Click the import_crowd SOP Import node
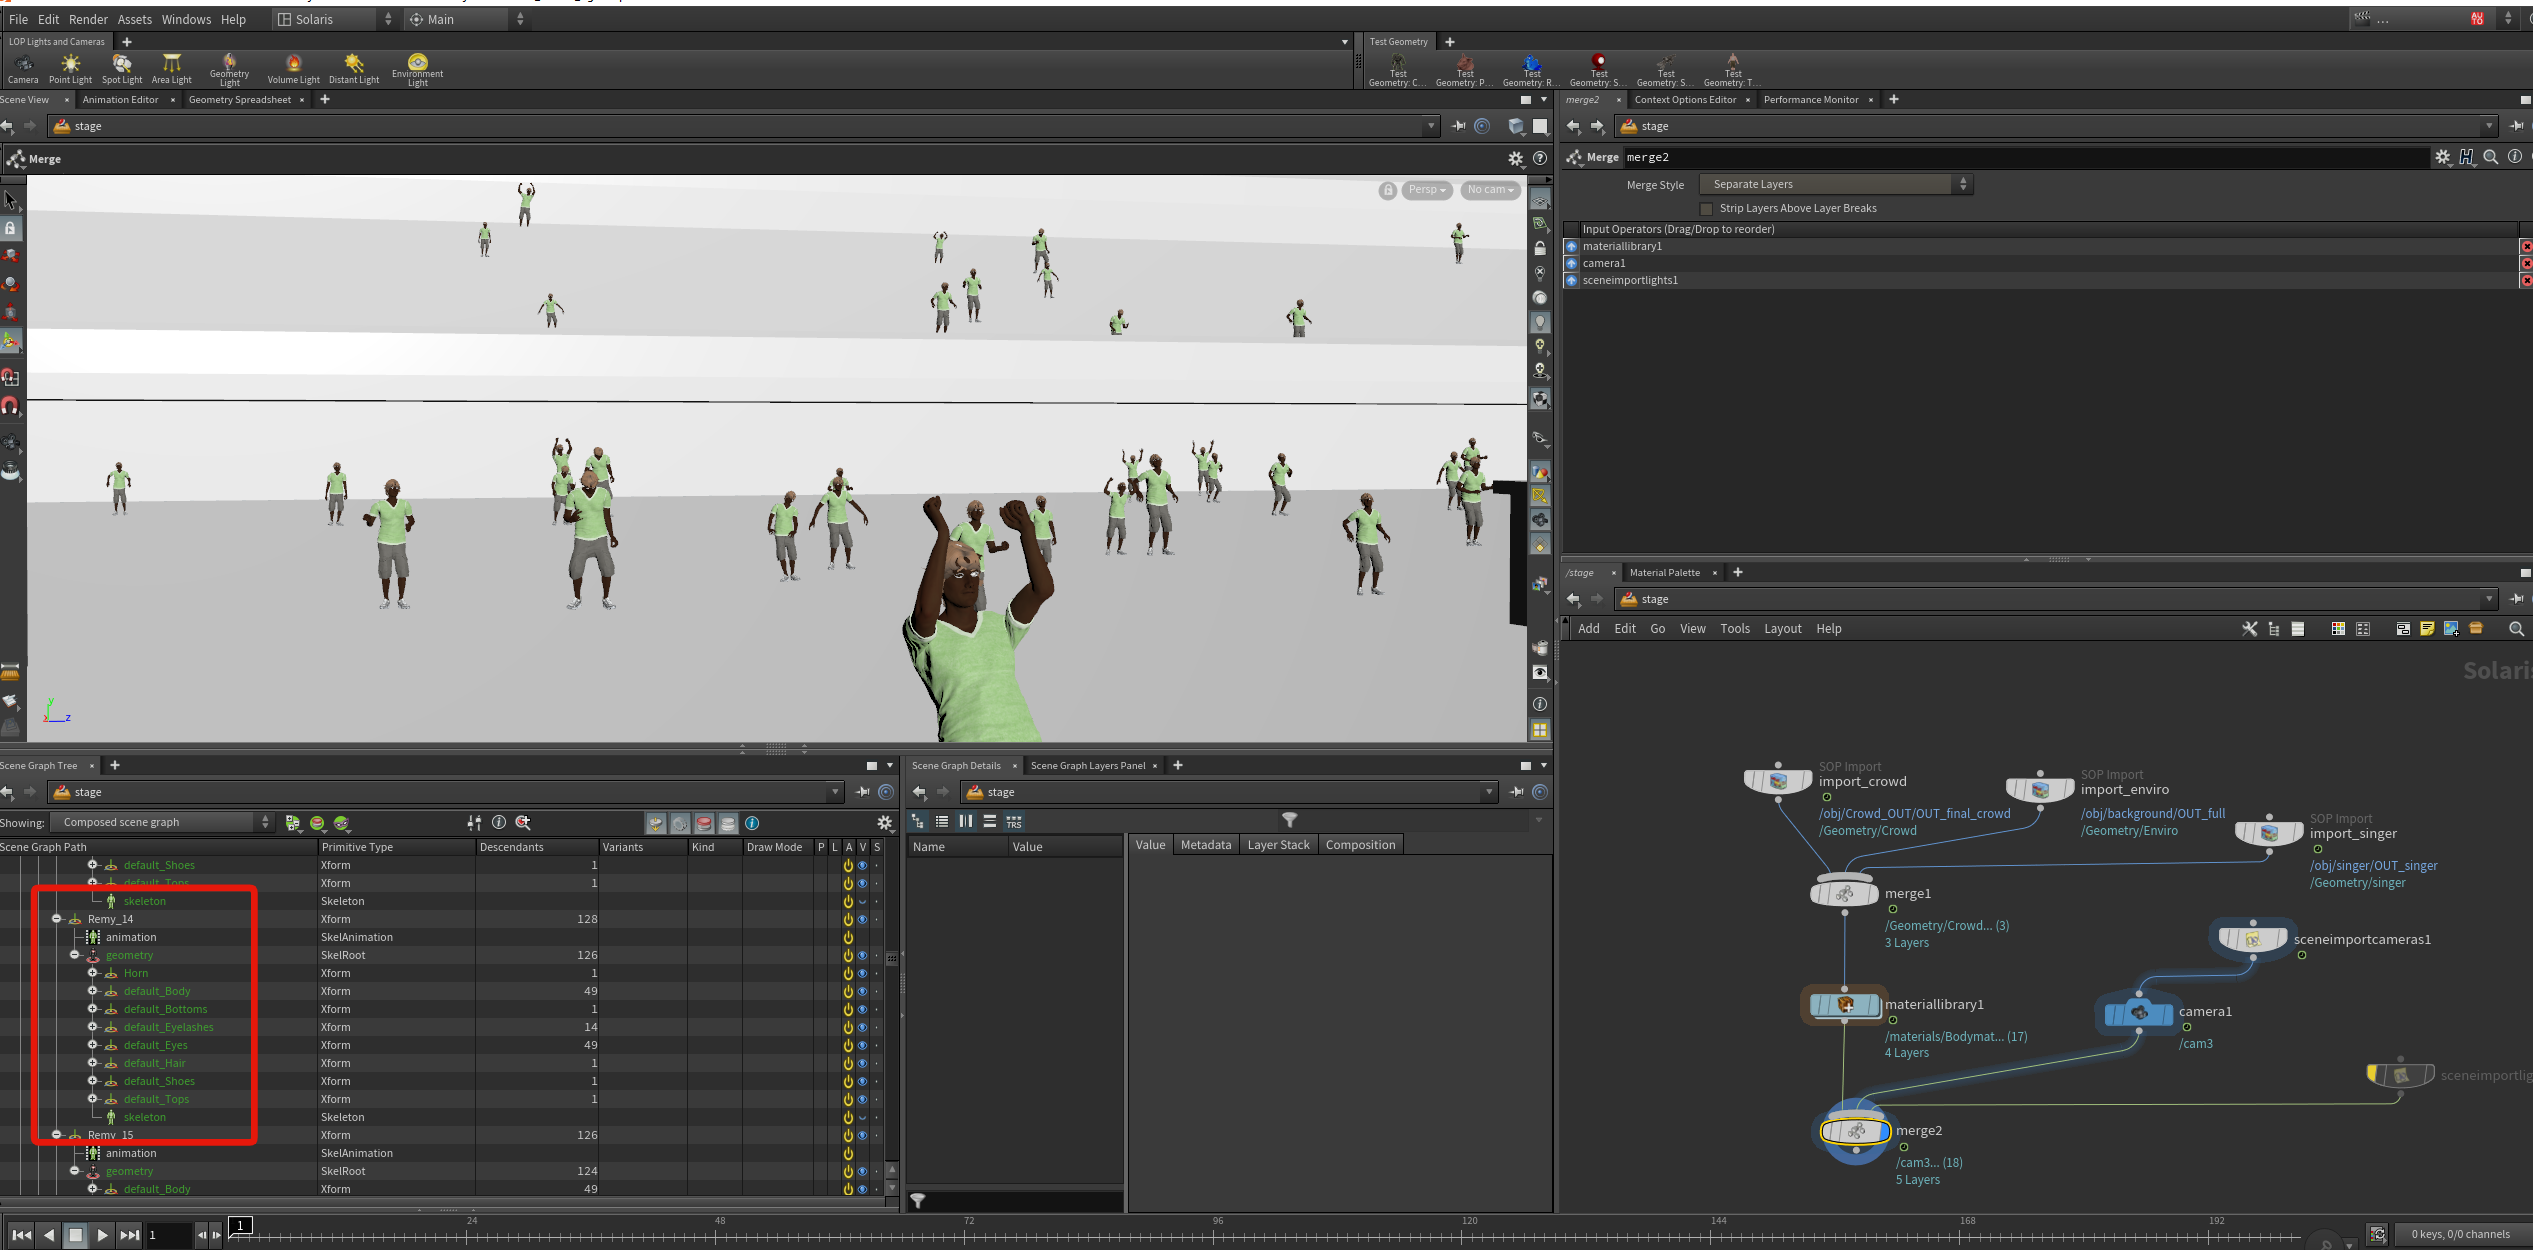Screen dimensions: 2533x1250 click(x=1778, y=781)
